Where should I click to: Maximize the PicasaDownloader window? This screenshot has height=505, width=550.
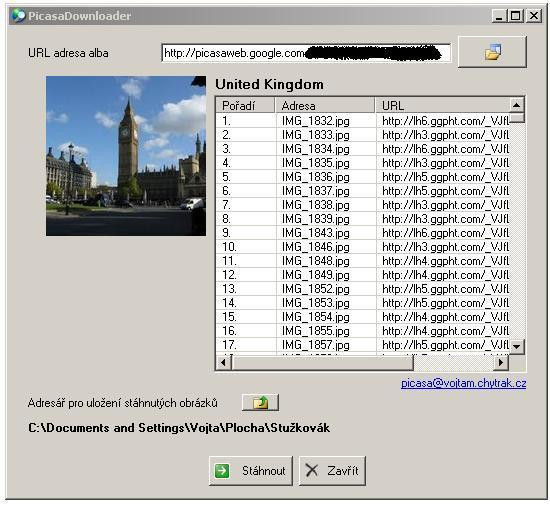point(516,16)
